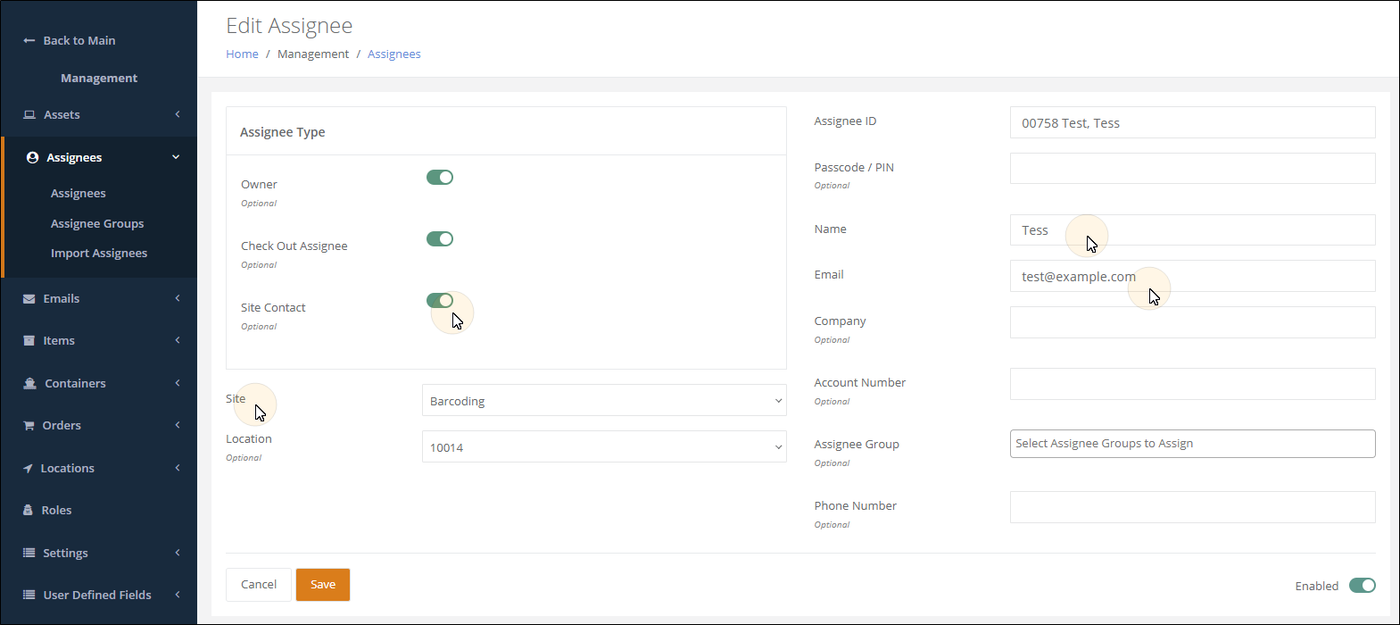Expand the Locations menu chevron

(177, 469)
